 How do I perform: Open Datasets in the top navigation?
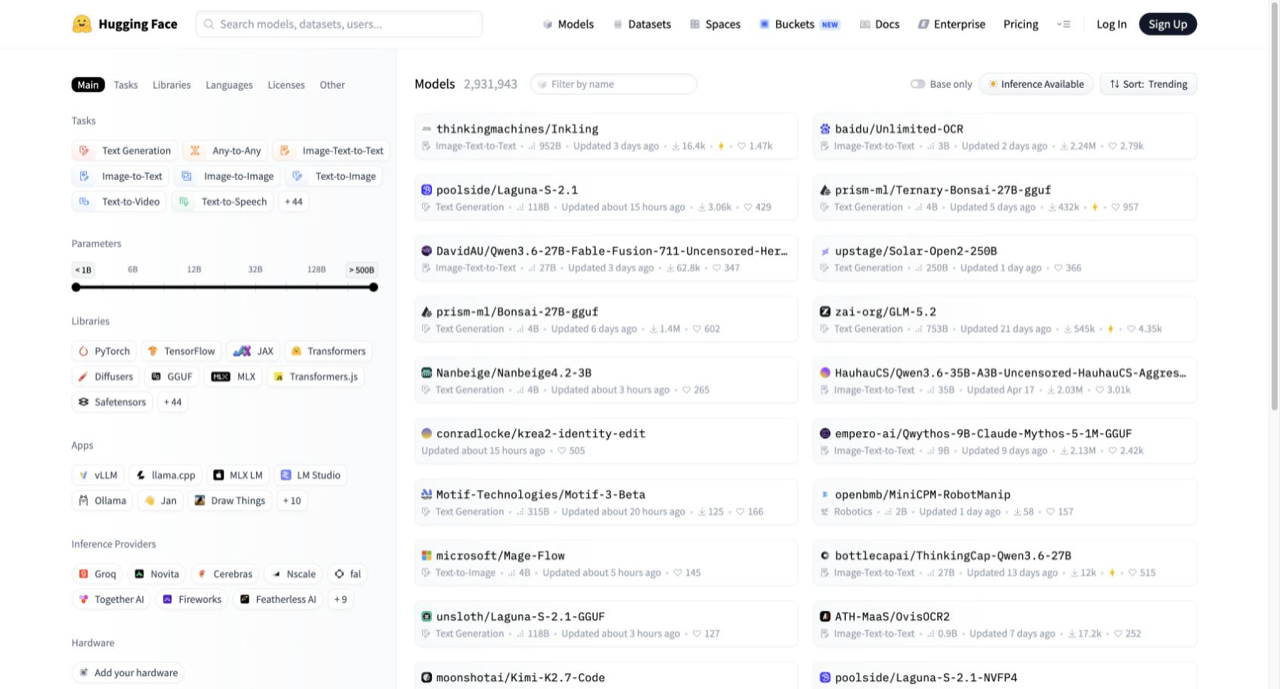click(x=642, y=24)
